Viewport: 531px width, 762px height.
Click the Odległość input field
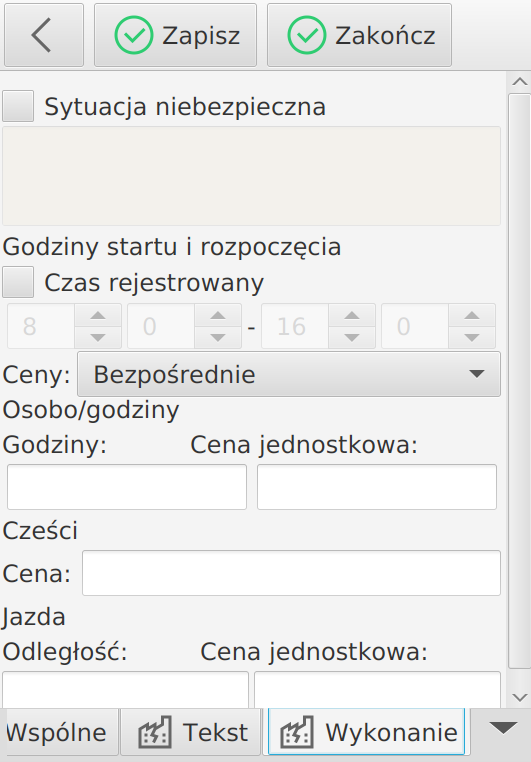point(125,690)
